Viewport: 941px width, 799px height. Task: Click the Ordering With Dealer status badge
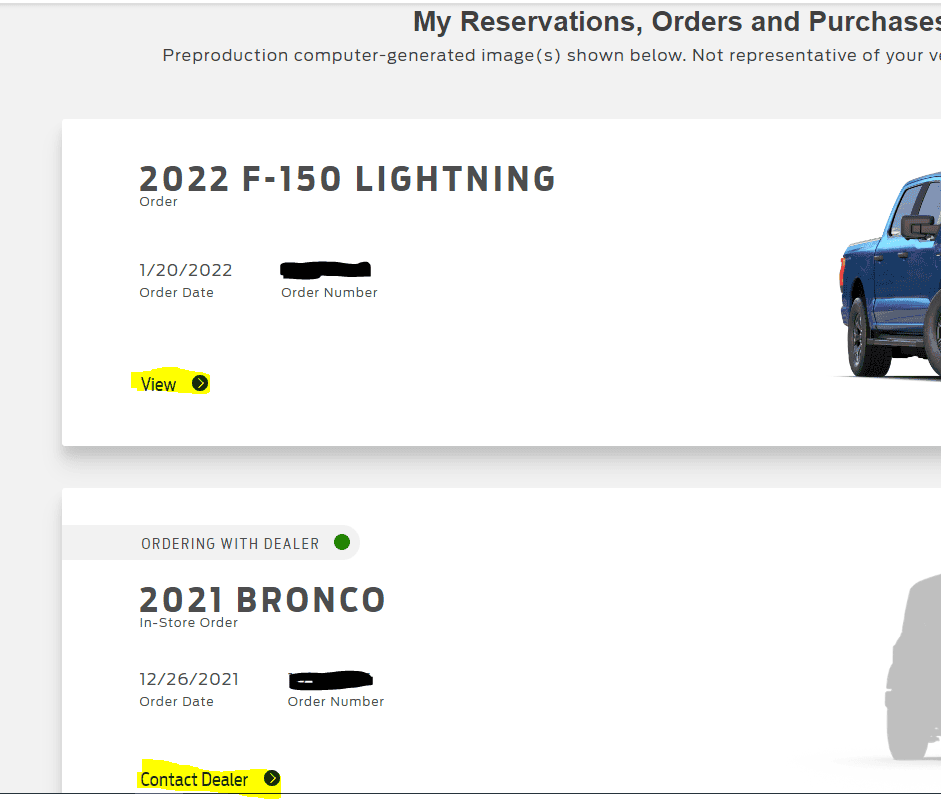[x=230, y=544]
